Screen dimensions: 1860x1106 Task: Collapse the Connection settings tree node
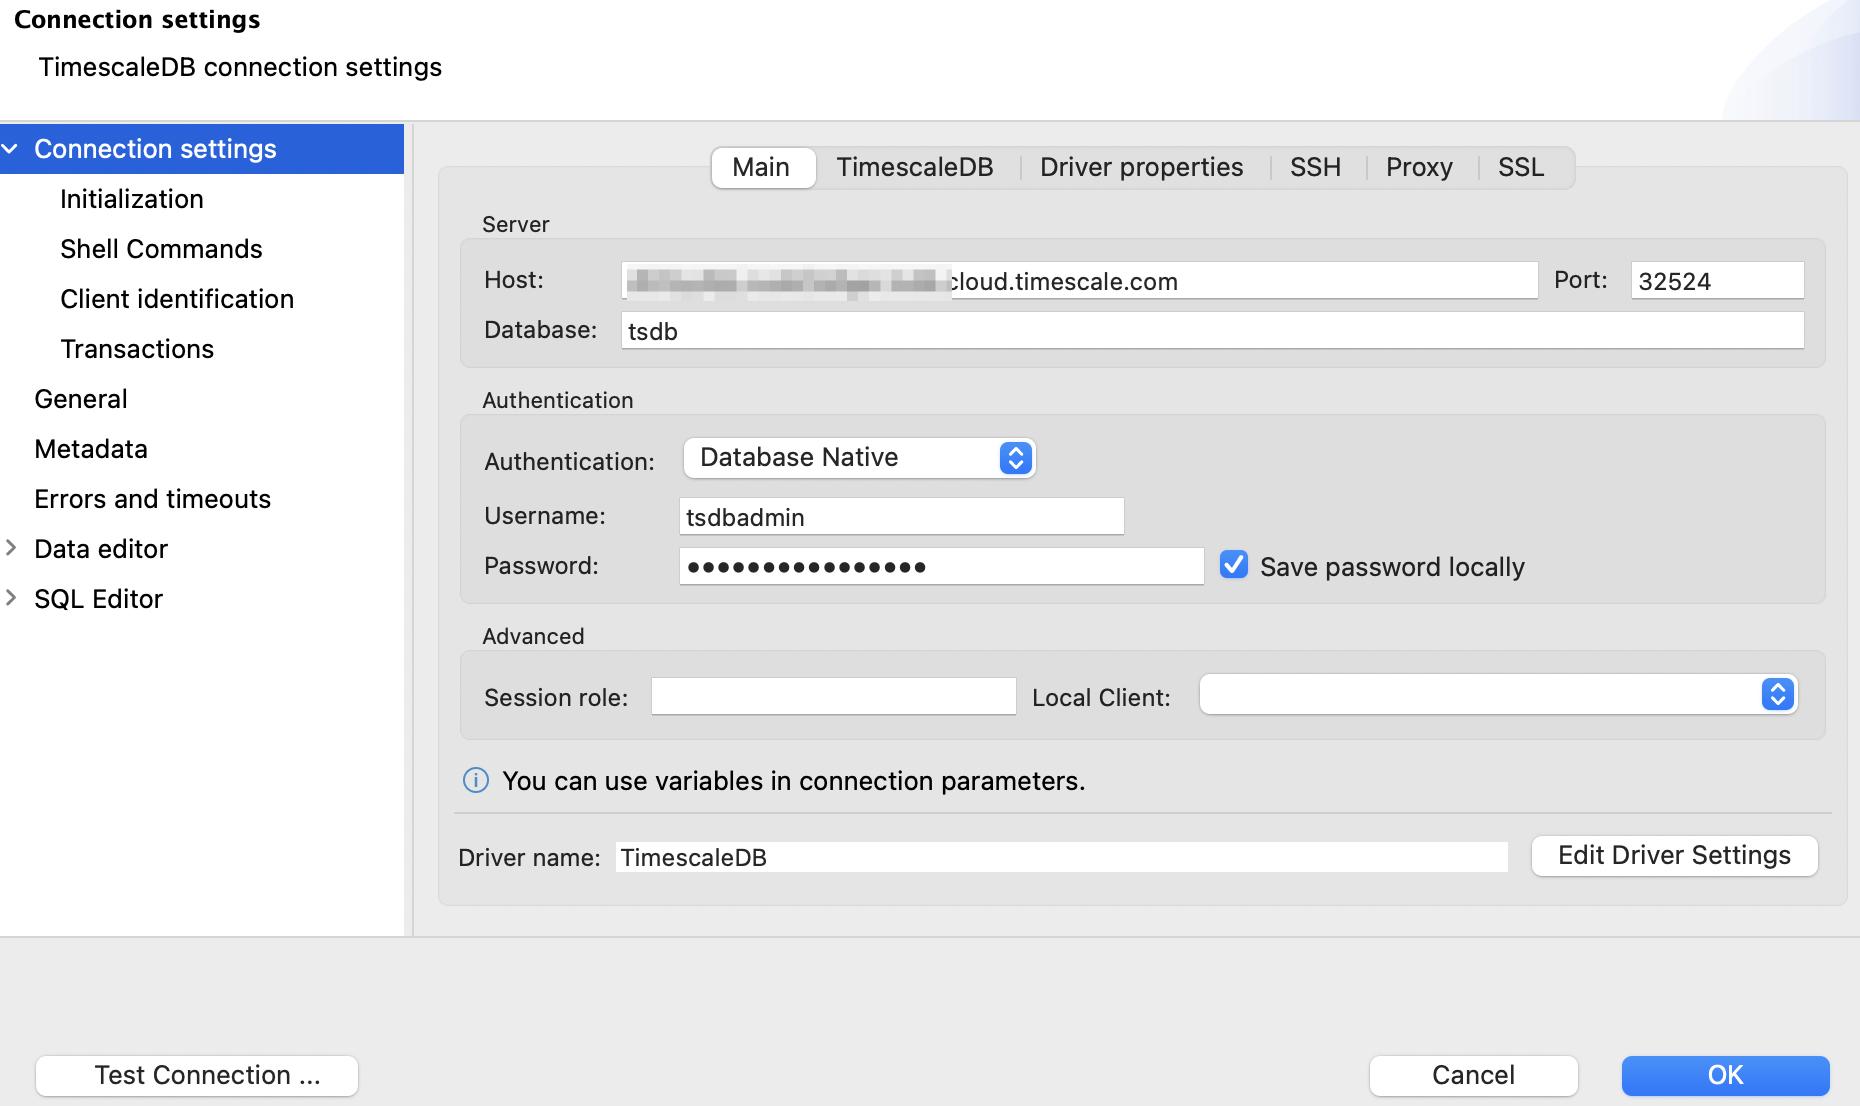11,149
